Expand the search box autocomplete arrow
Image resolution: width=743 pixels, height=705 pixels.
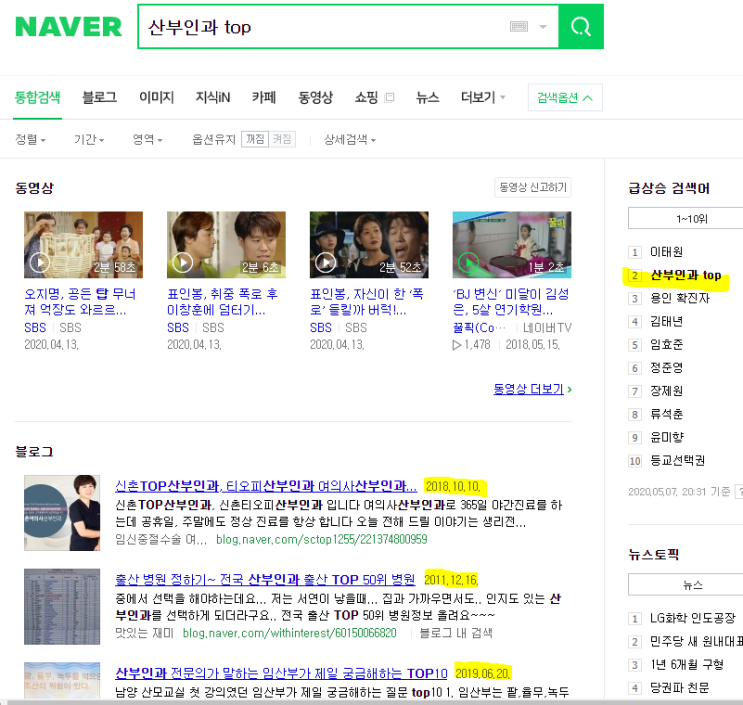tap(543, 27)
